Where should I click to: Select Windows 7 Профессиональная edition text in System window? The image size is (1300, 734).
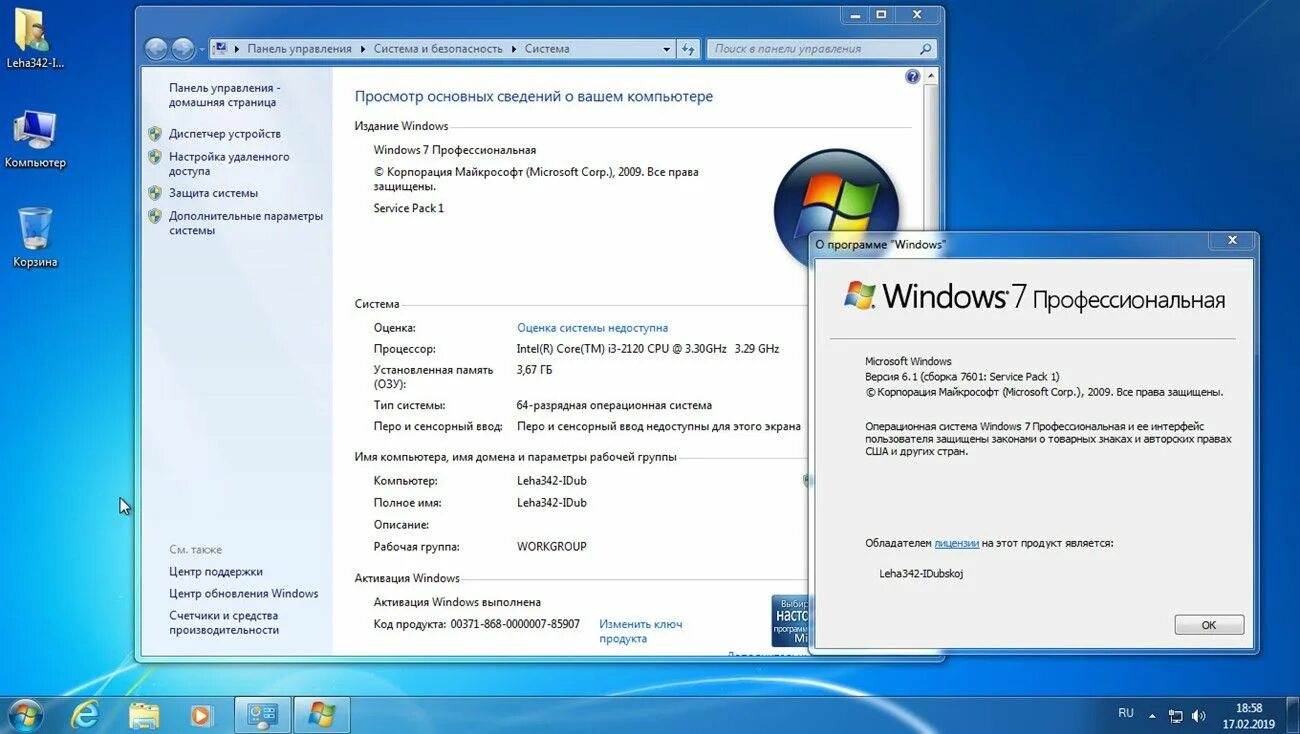pos(454,150)
